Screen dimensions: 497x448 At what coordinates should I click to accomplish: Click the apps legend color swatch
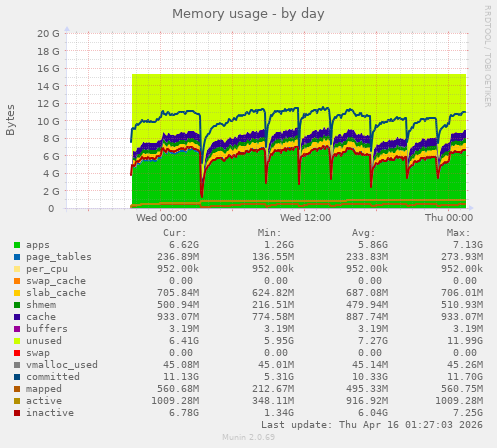(17, 245)
